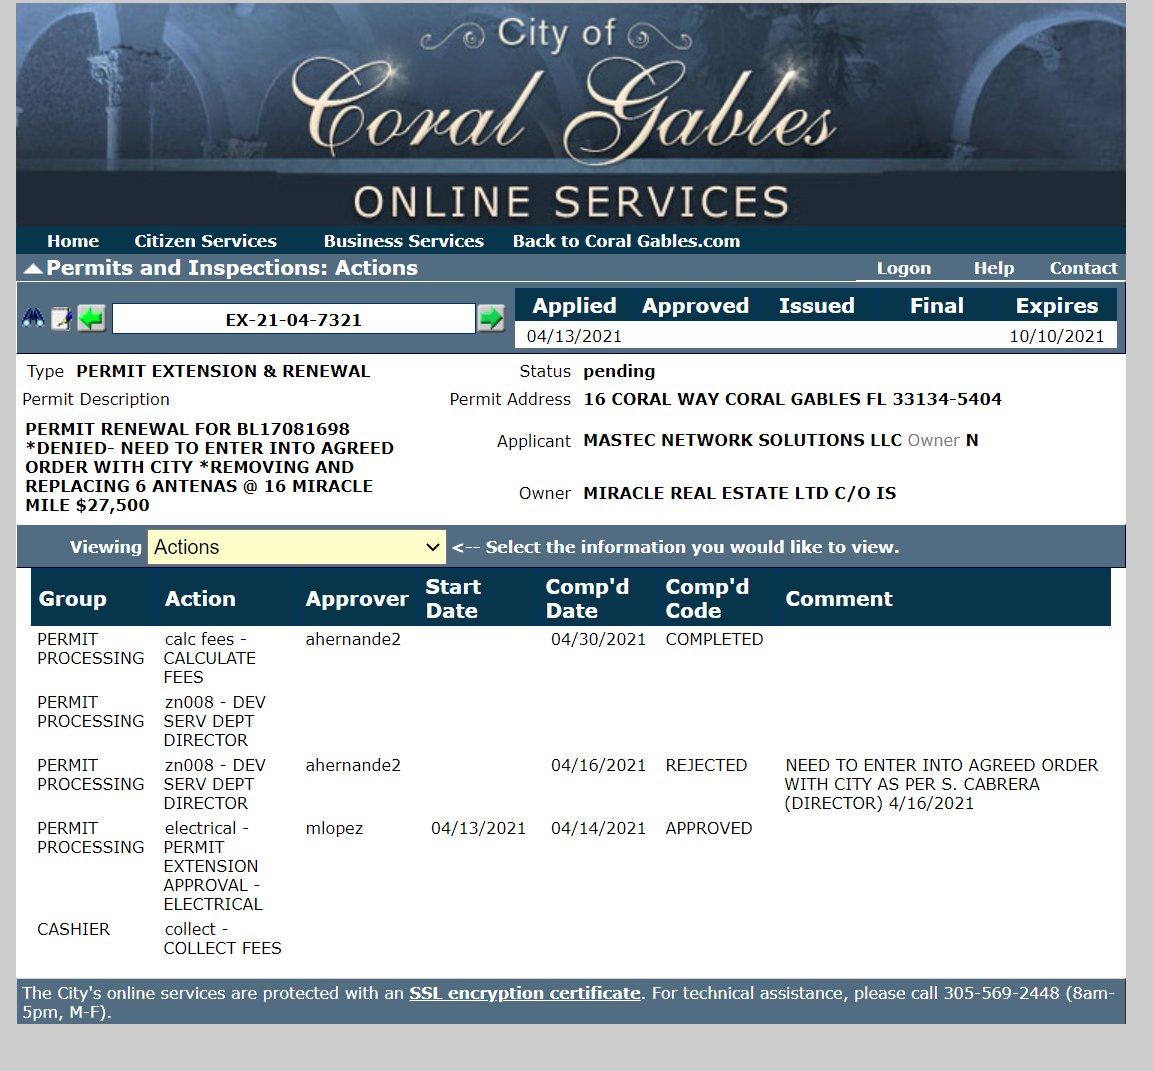Go to previous permit with left green arrow
The image size is (1153, 1071).
coord(91,319)
